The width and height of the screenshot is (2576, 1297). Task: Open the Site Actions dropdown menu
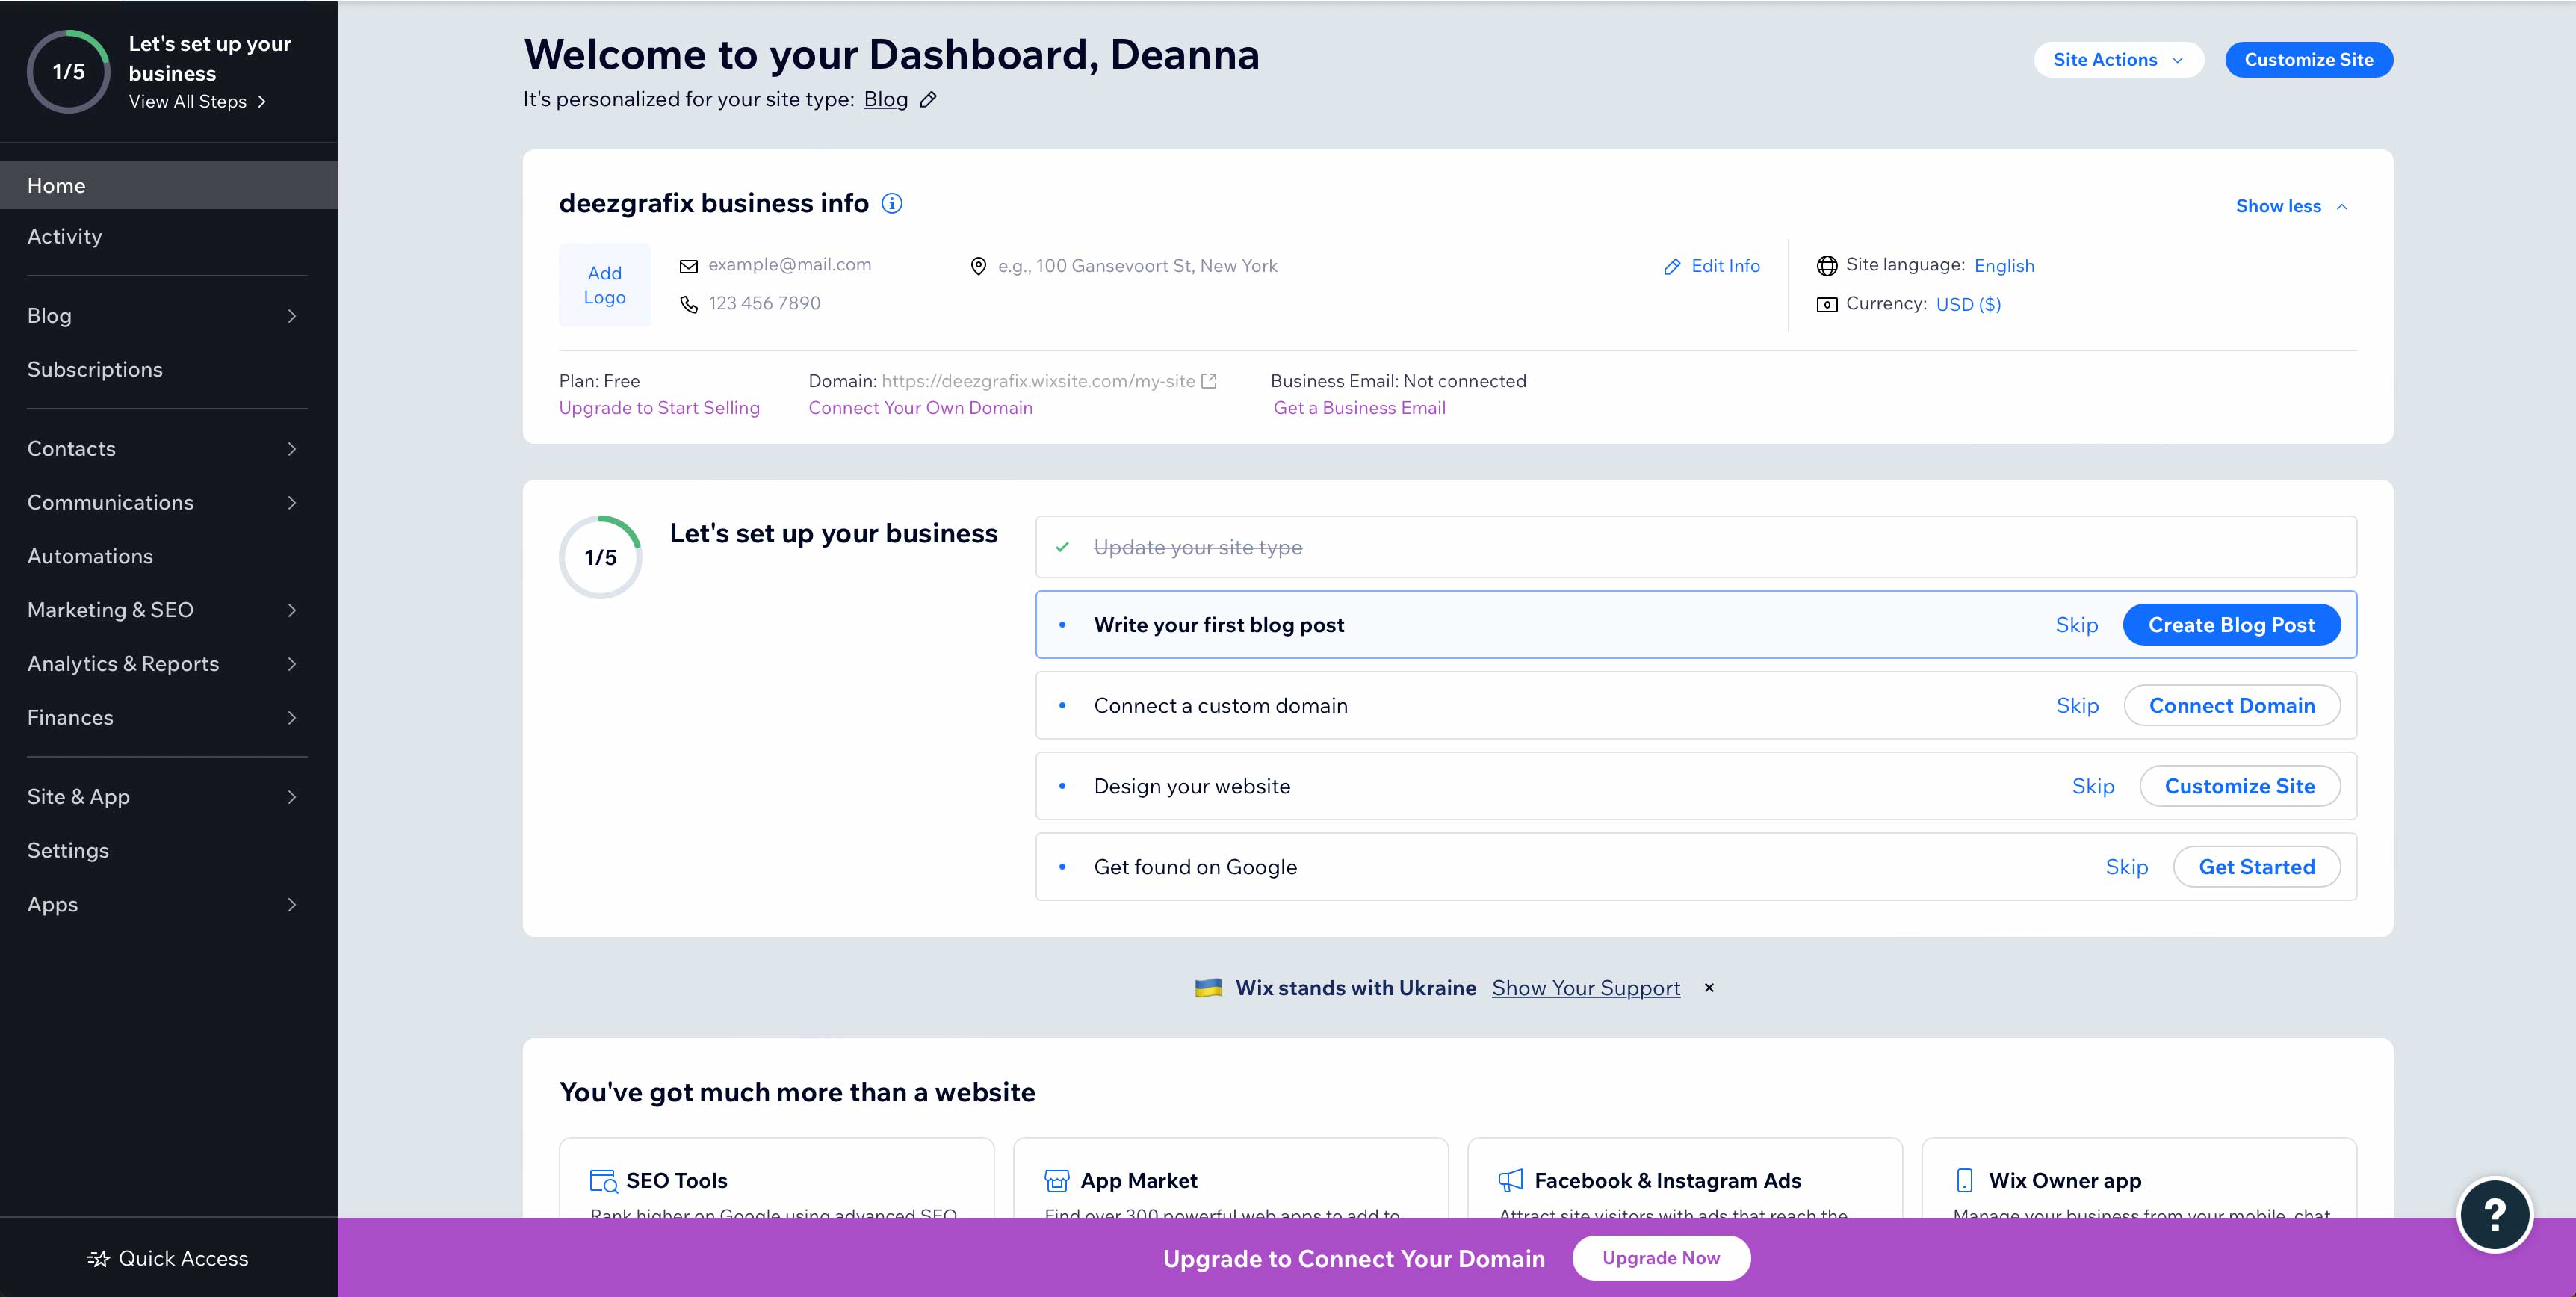coord(2118,60)
